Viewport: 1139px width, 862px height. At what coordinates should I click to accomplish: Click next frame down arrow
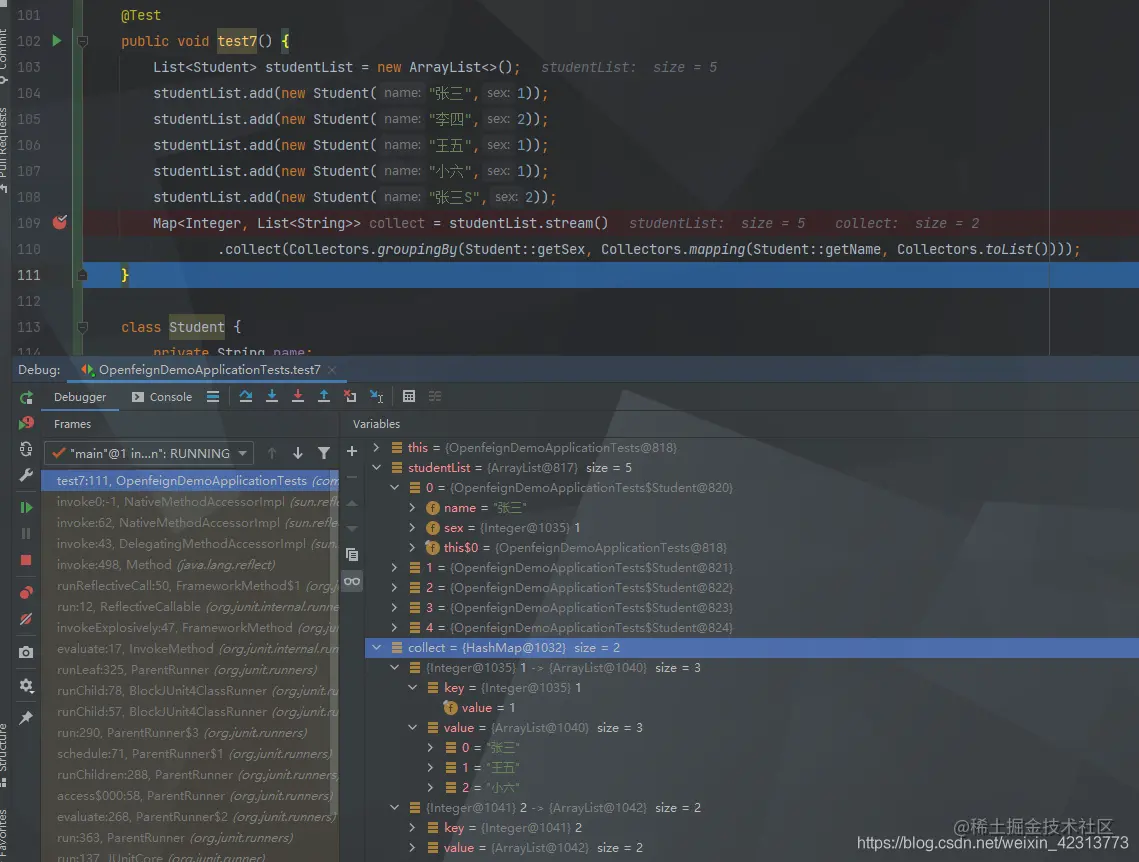click(298, 453)
